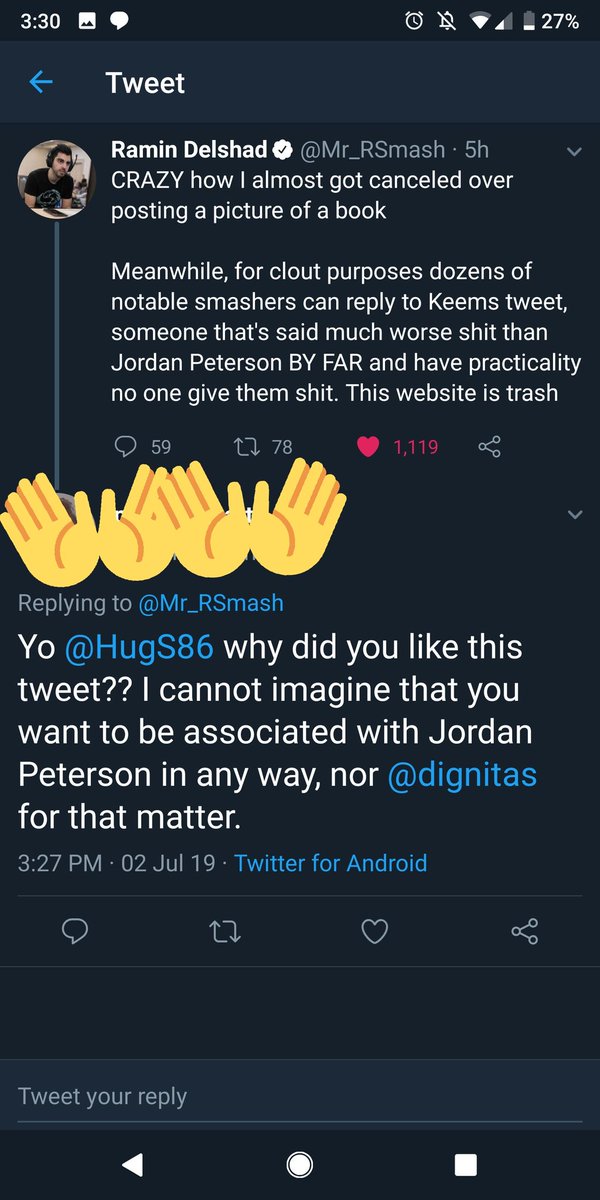Image resolution: width=600 pixels, height=1200 pixels.
Task: Expand options chevron on Ramin's tweet
Action: point(574,152)
